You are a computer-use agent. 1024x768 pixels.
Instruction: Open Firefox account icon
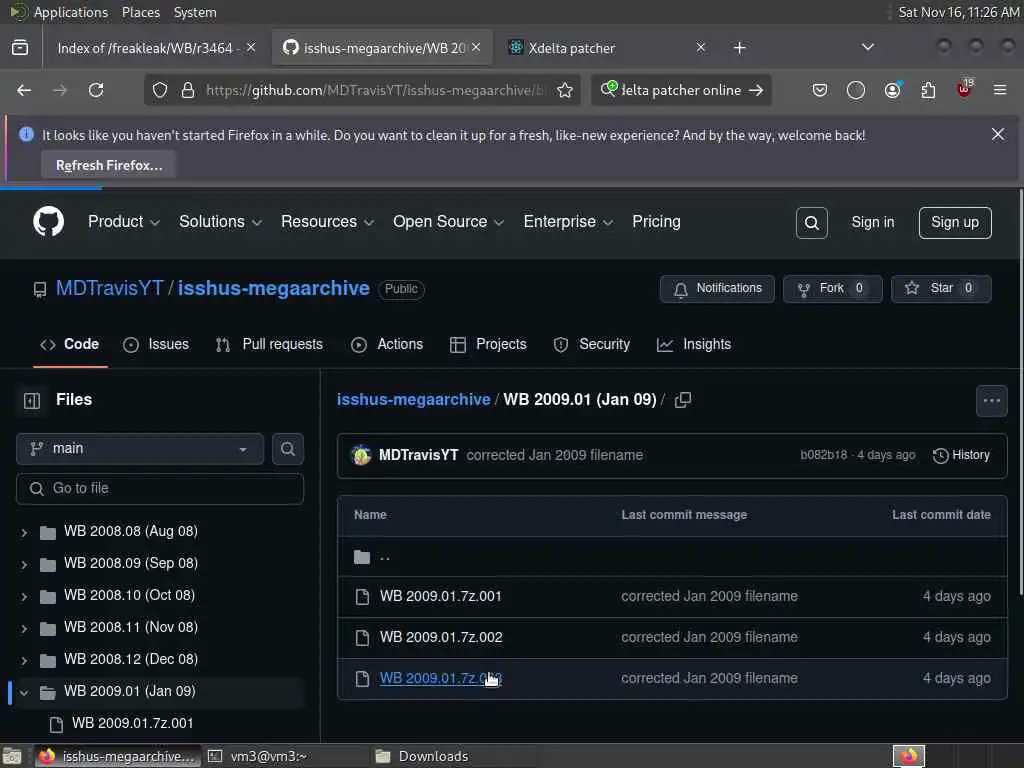(x=892, y=90)
